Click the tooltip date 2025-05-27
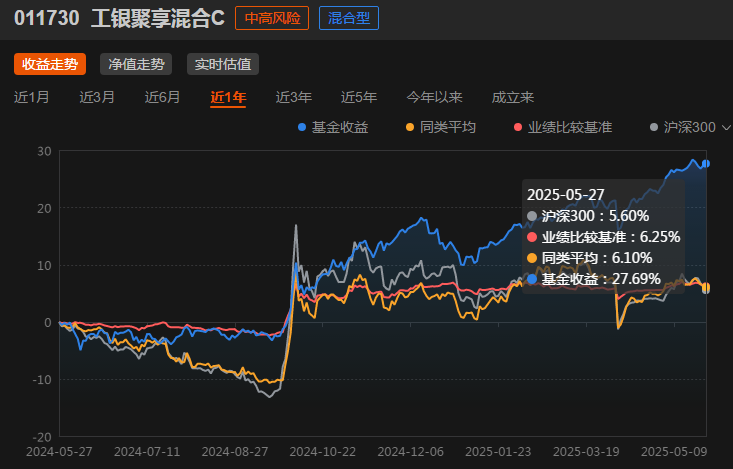Viewport: 733px width, 469px height. tap(566, 195)
